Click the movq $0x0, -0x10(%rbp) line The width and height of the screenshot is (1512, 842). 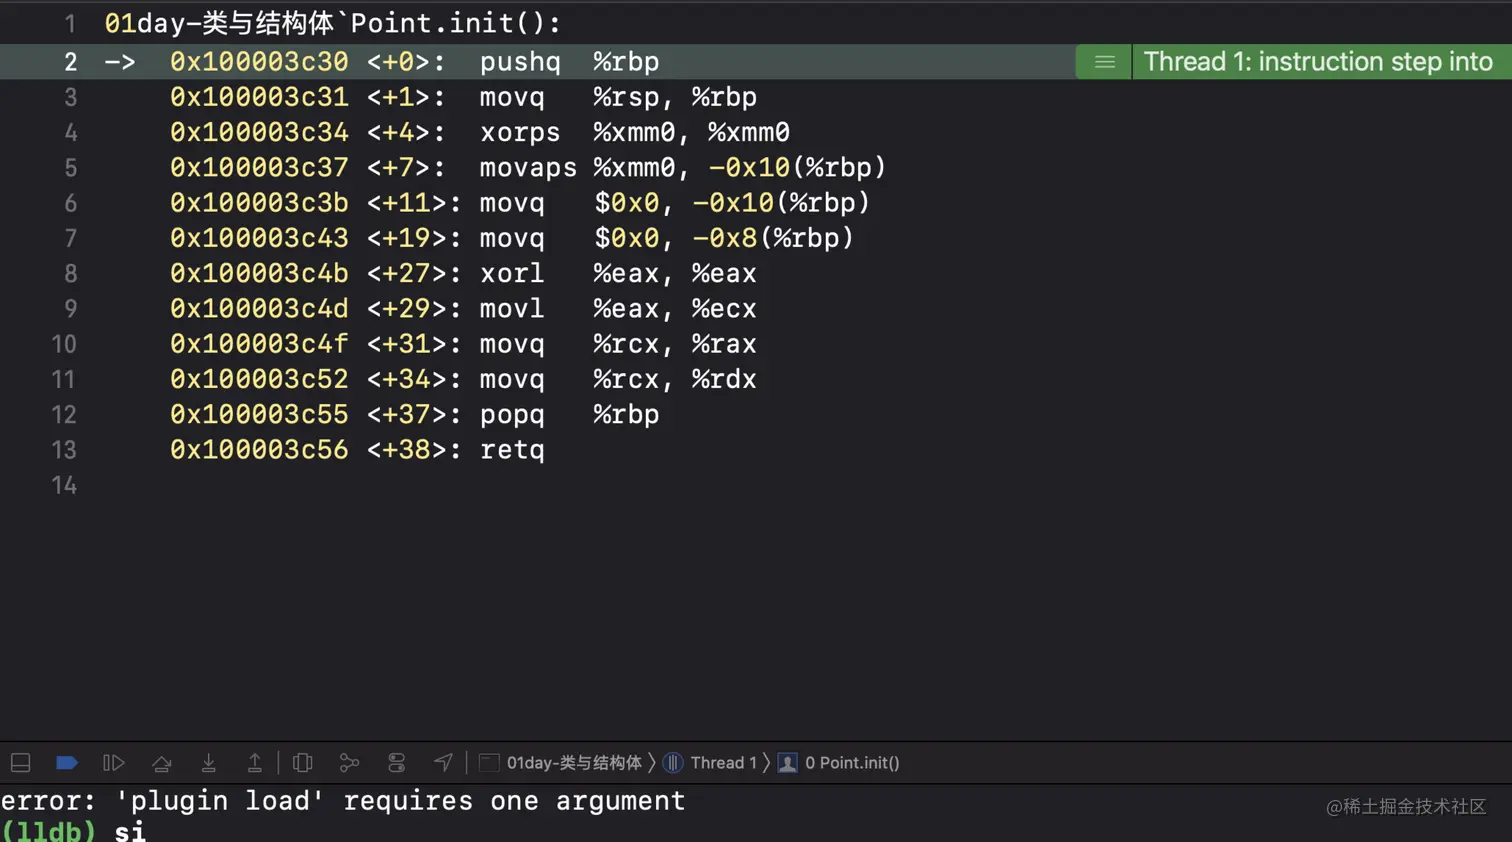pyautogui.click(x=674, y=203)
